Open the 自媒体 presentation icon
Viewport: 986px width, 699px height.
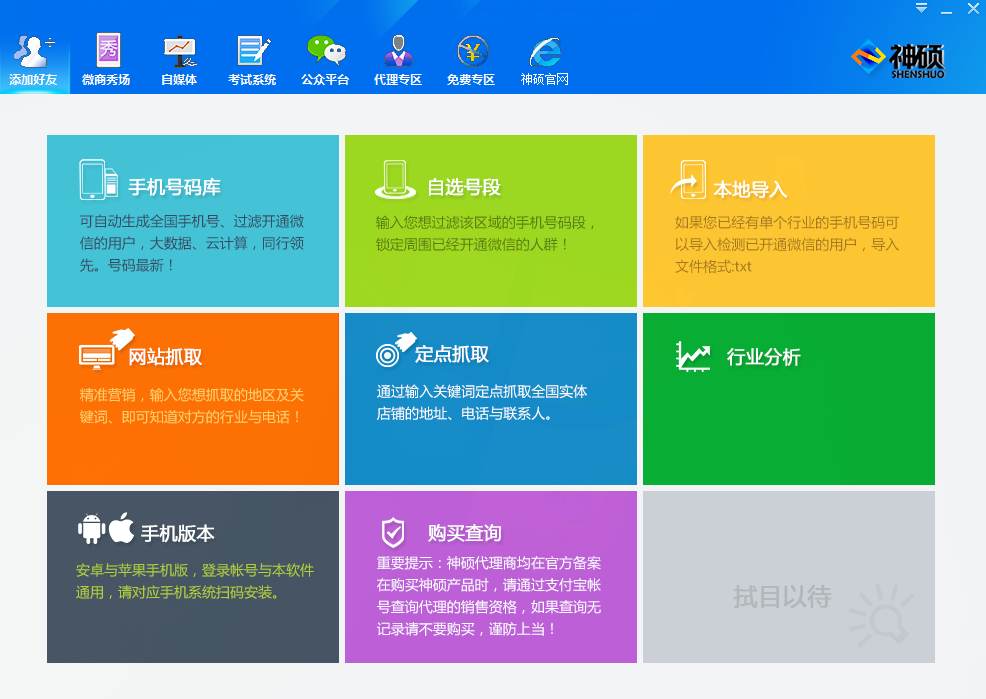coord(179,58)
